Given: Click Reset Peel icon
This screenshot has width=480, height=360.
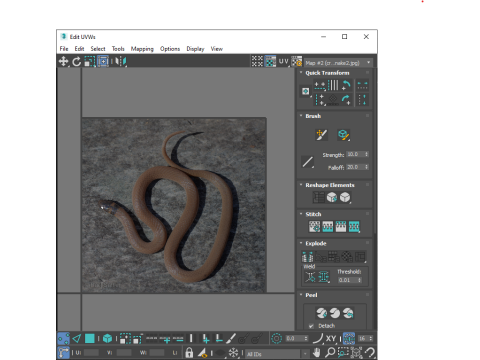Looking at the screenshot, I should 348,313.
